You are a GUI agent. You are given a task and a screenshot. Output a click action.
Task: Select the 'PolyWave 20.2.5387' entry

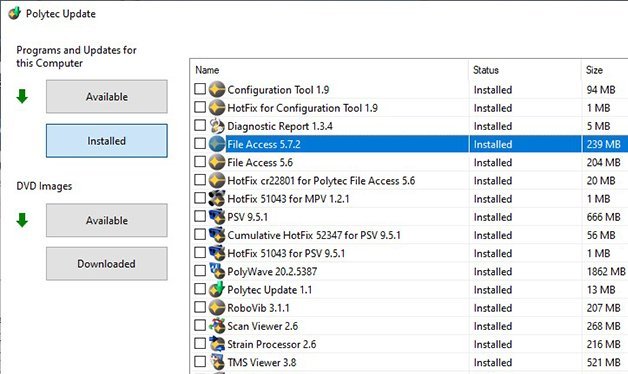tap(272, 271)
